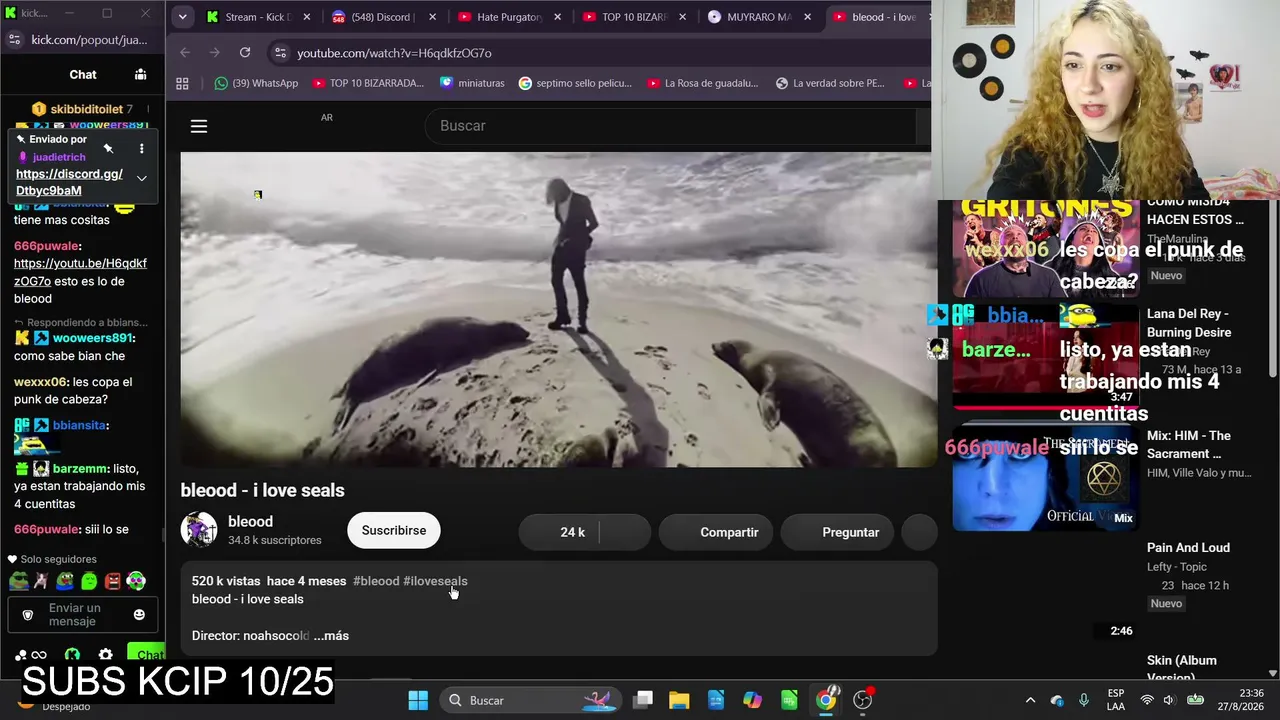Image resolution: width=1280 pixels, height=720 pixels.
Task: Open Copilot from the taskbar
Action: pyautogui.click(x=752, y=700)
